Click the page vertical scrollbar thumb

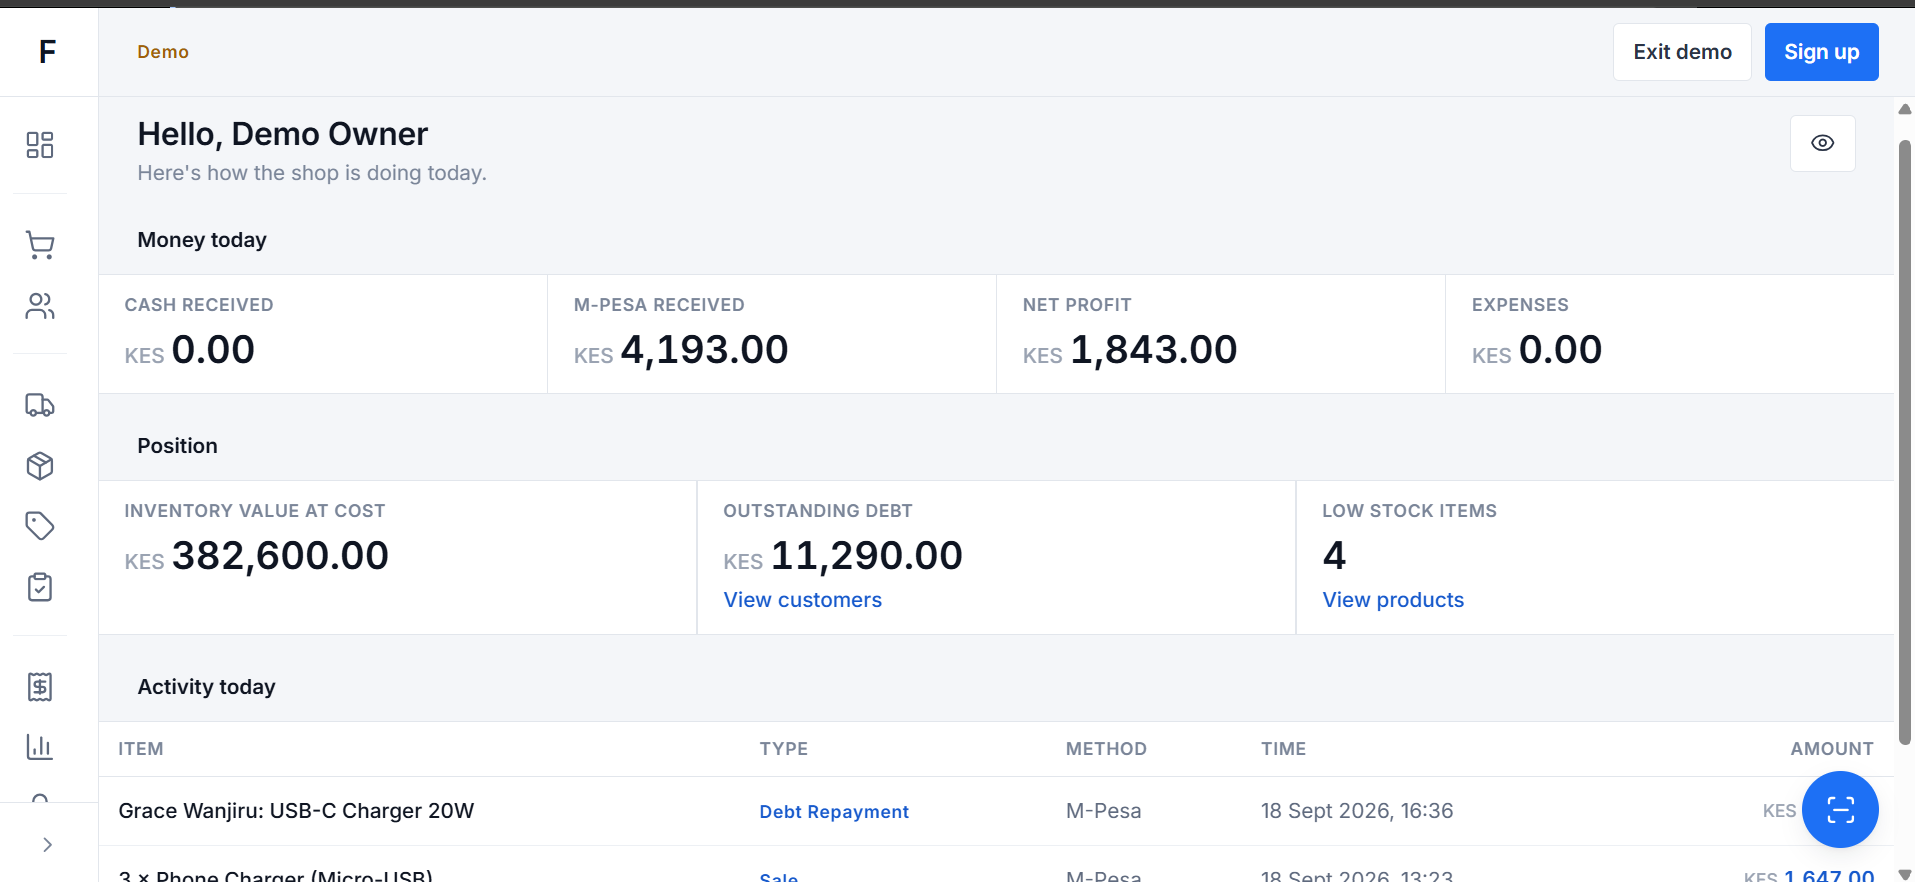1905,442
